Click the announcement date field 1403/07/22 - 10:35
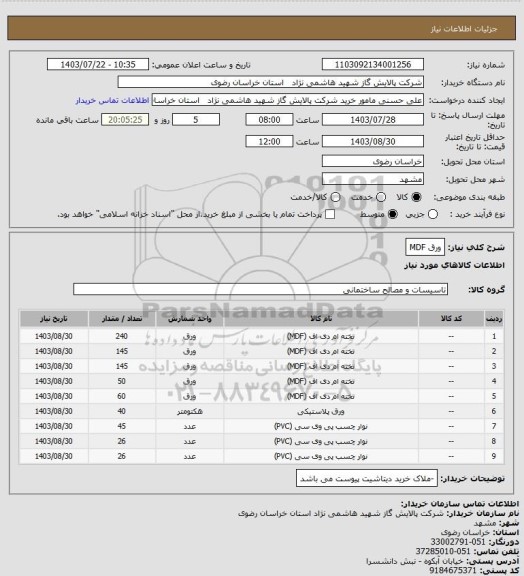Viewport: 524px width, 576px height. pos(98,64)
